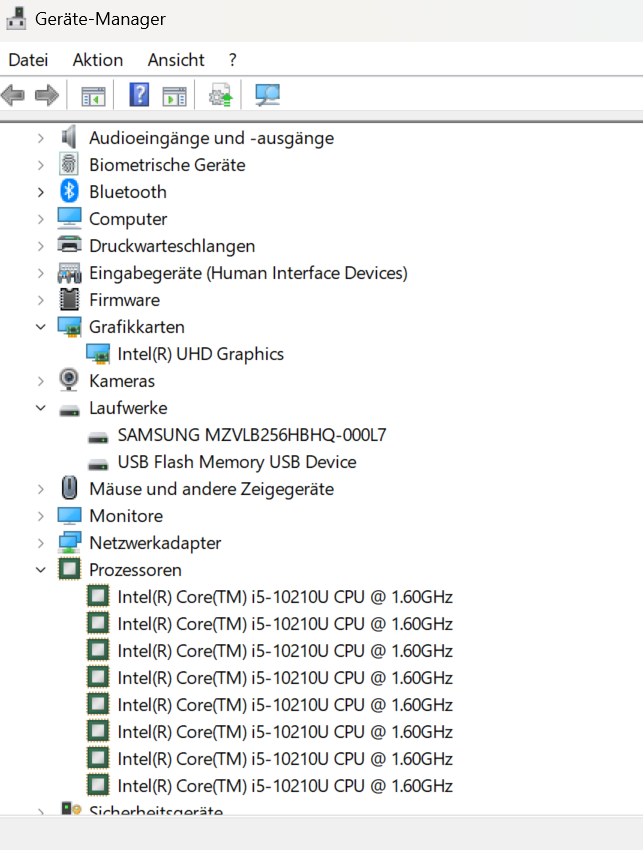
Task: Click the mouse icon for Mäuse category
Action: point(69,488)
